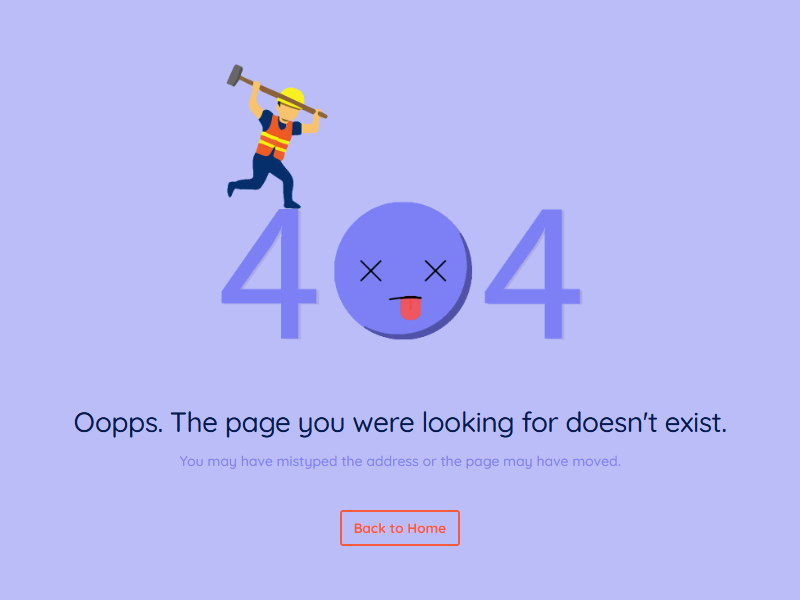Screen dimensions: 800x600
Task: Click the gray sledgehammer head
Action: coord(234,76)
